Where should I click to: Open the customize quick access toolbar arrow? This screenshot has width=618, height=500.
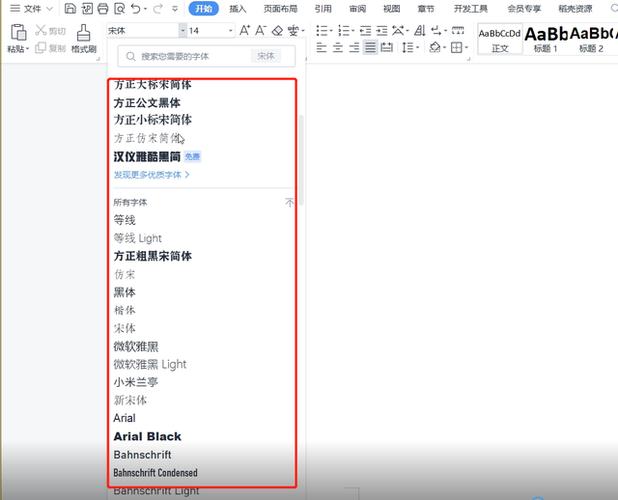click(175, 8)
